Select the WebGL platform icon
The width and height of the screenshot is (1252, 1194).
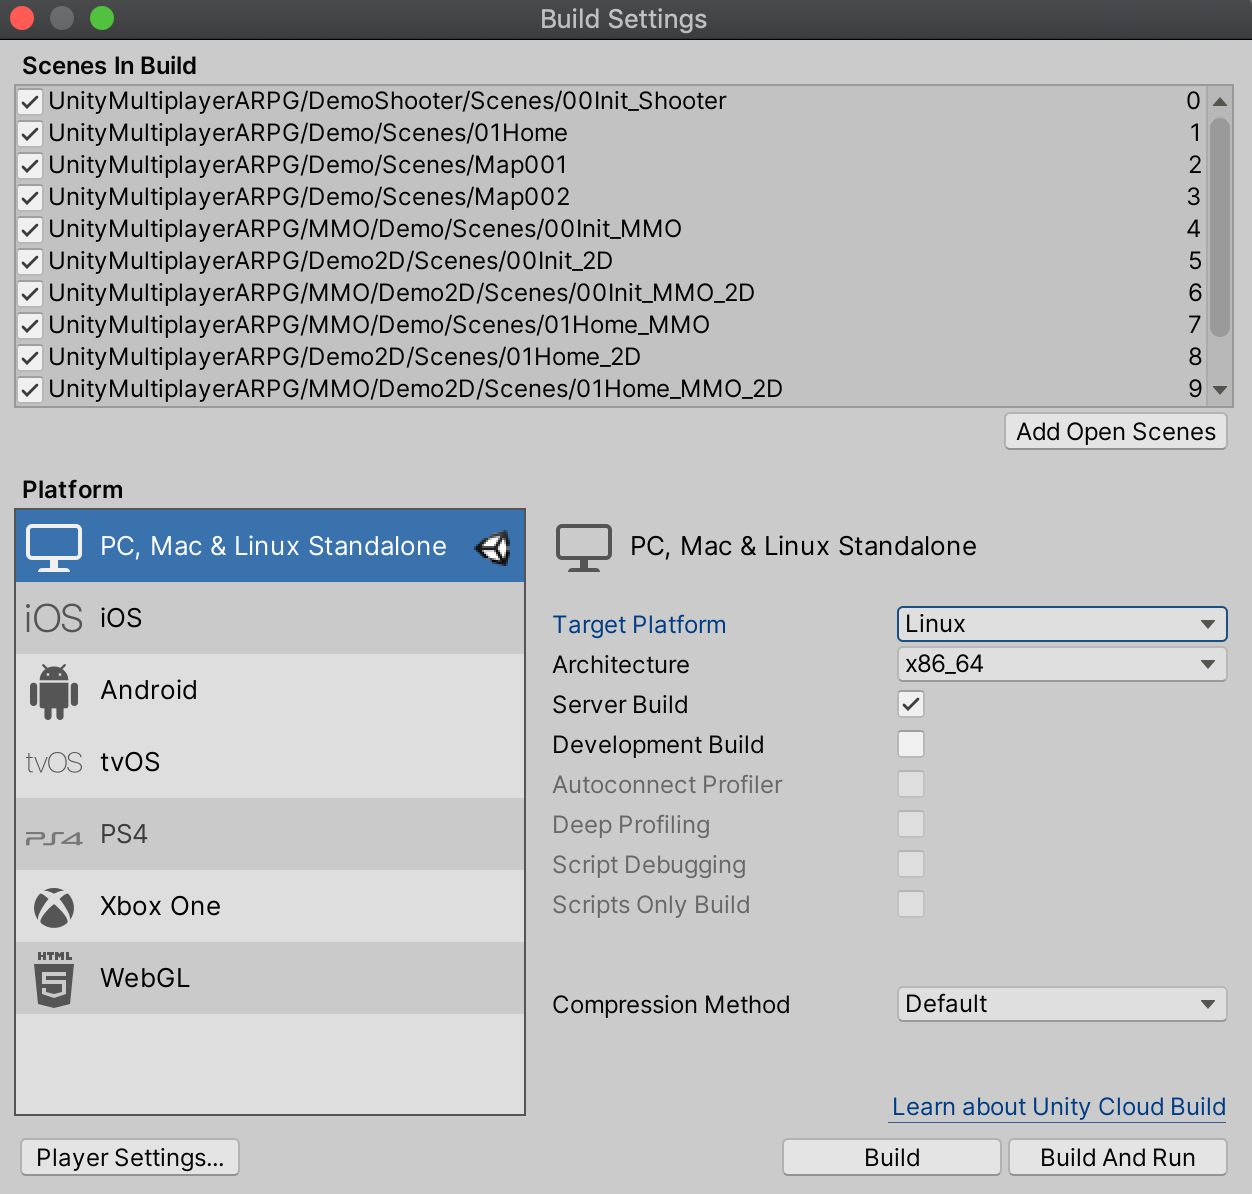pos(53,978)
